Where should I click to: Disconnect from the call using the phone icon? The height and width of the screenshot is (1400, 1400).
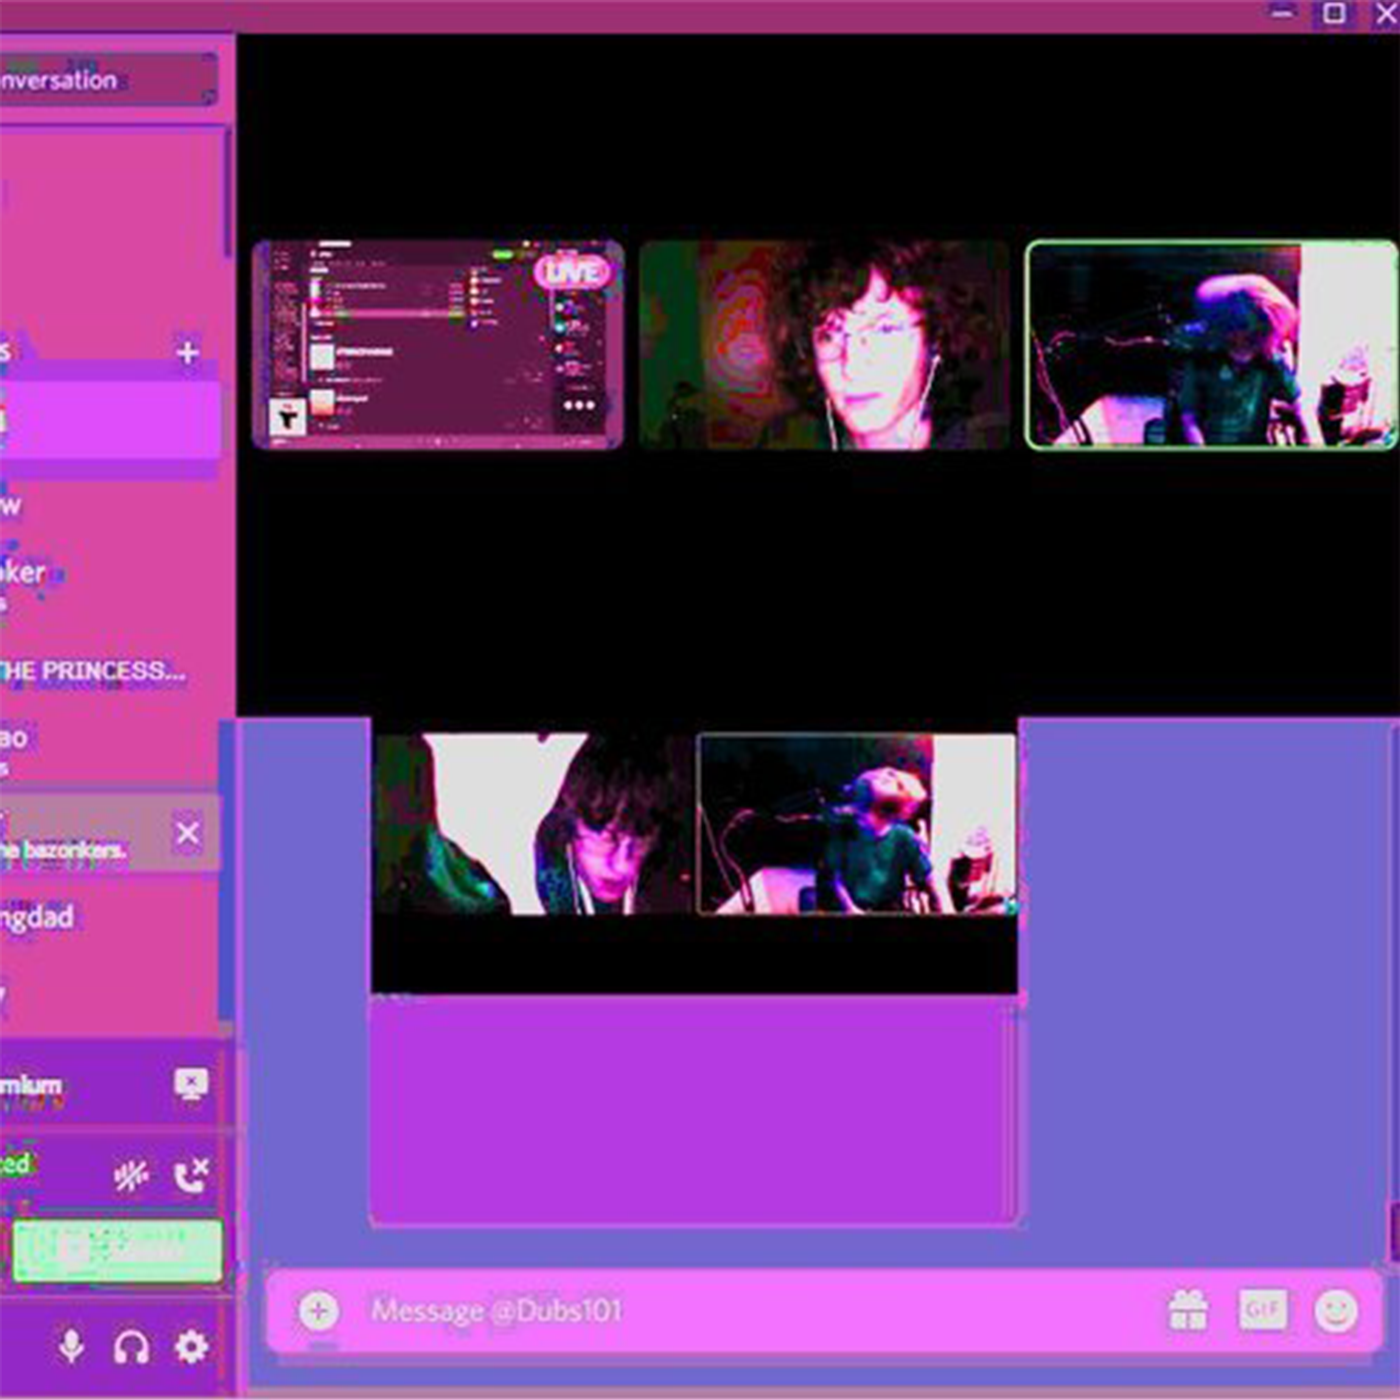(x=190, y=1176)
